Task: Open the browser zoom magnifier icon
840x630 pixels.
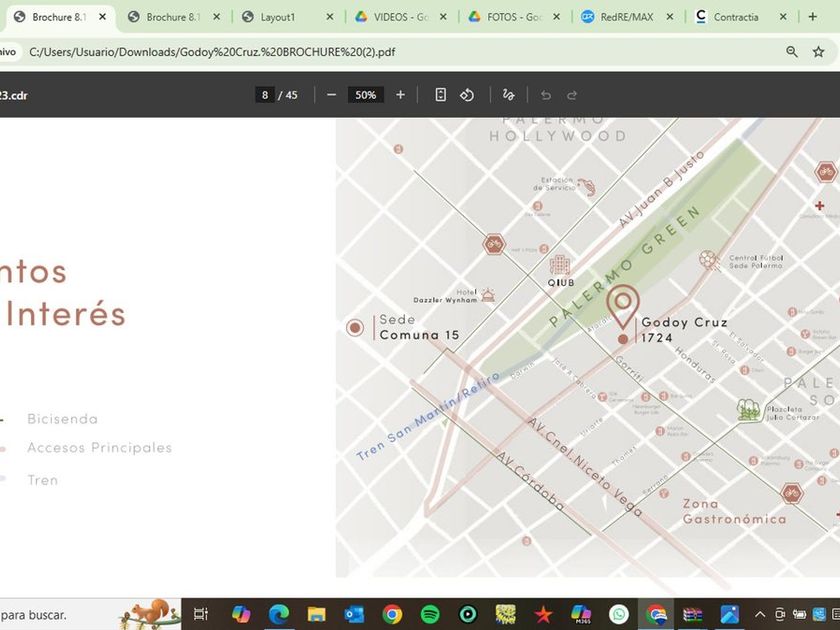Action: click(x=792, y=51)
